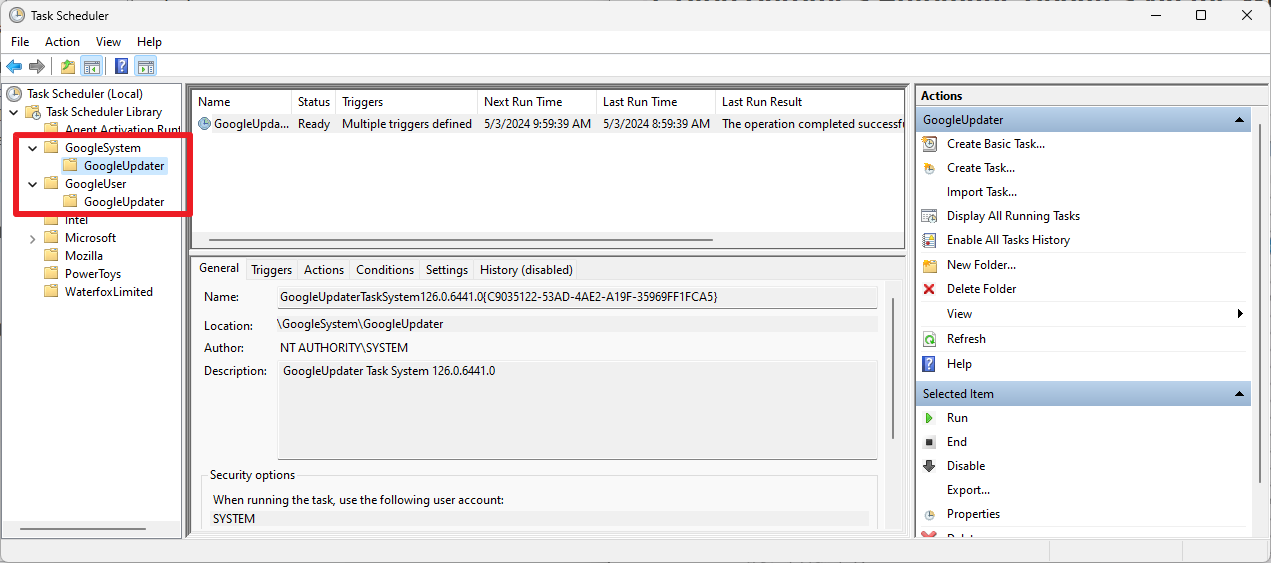Image resolution: width=1271 pixels, height=563 pixels.
Task: Click the End task square icon
Action: click(x=929, y=442)
